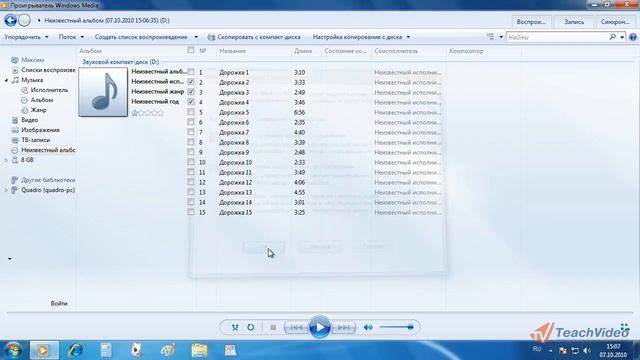Start playback with the Play button
The width and height of the screenshot is (640, 360).
[320, 327]
